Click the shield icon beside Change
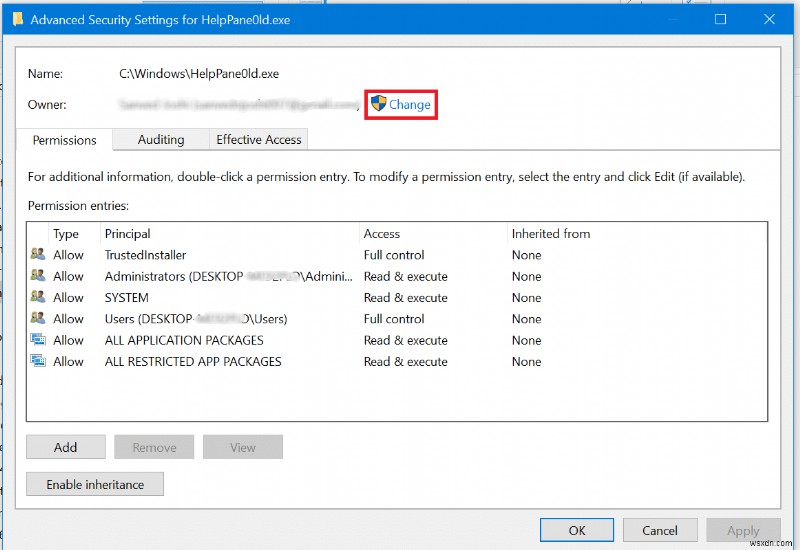 [x=378, y=104]
